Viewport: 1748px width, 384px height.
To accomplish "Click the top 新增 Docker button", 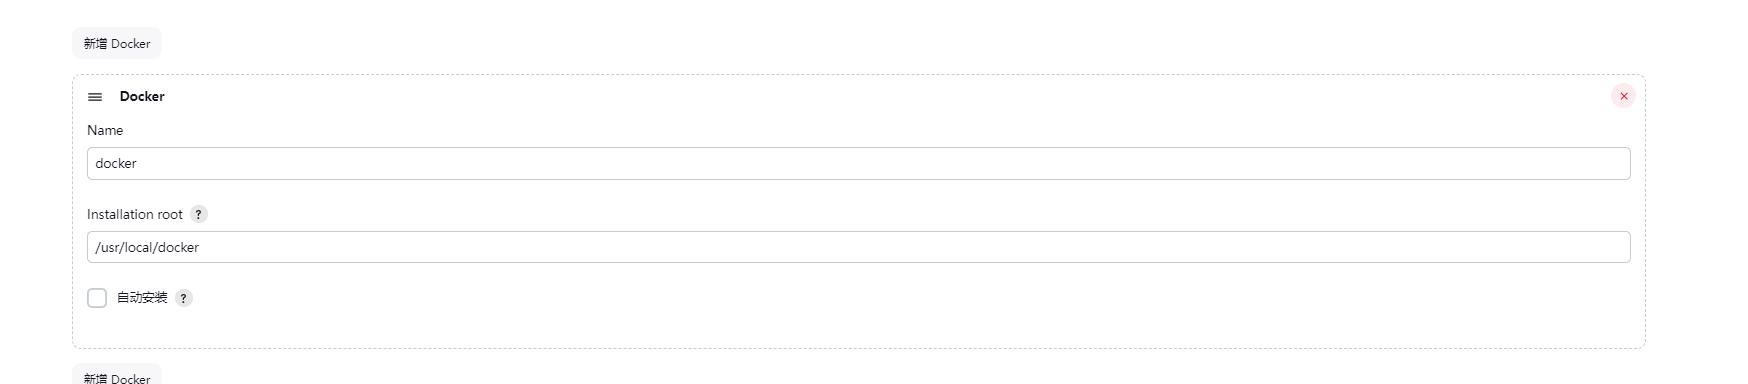I will click(x=117, y=43).
